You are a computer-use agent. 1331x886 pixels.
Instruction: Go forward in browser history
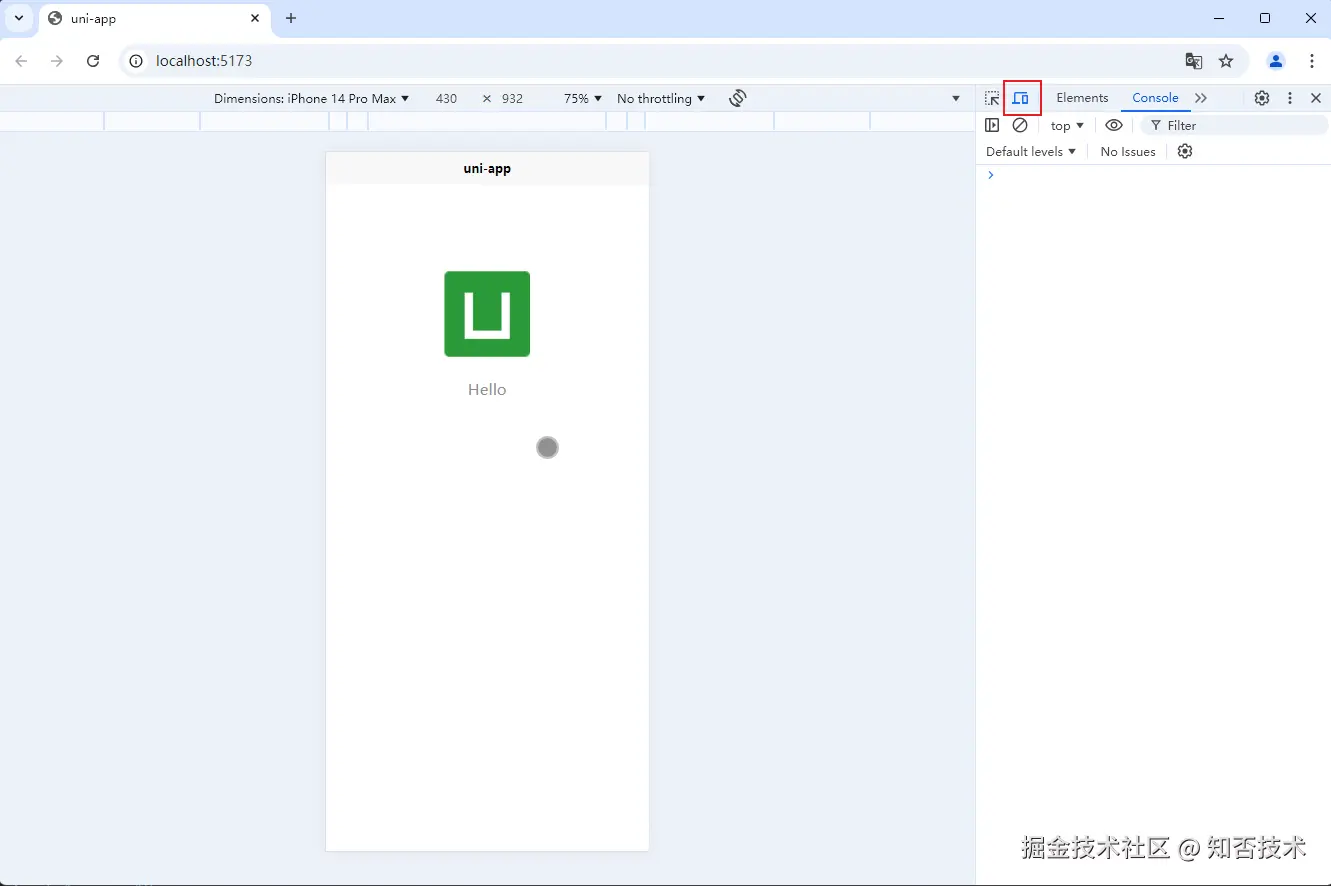pos(57,61)
